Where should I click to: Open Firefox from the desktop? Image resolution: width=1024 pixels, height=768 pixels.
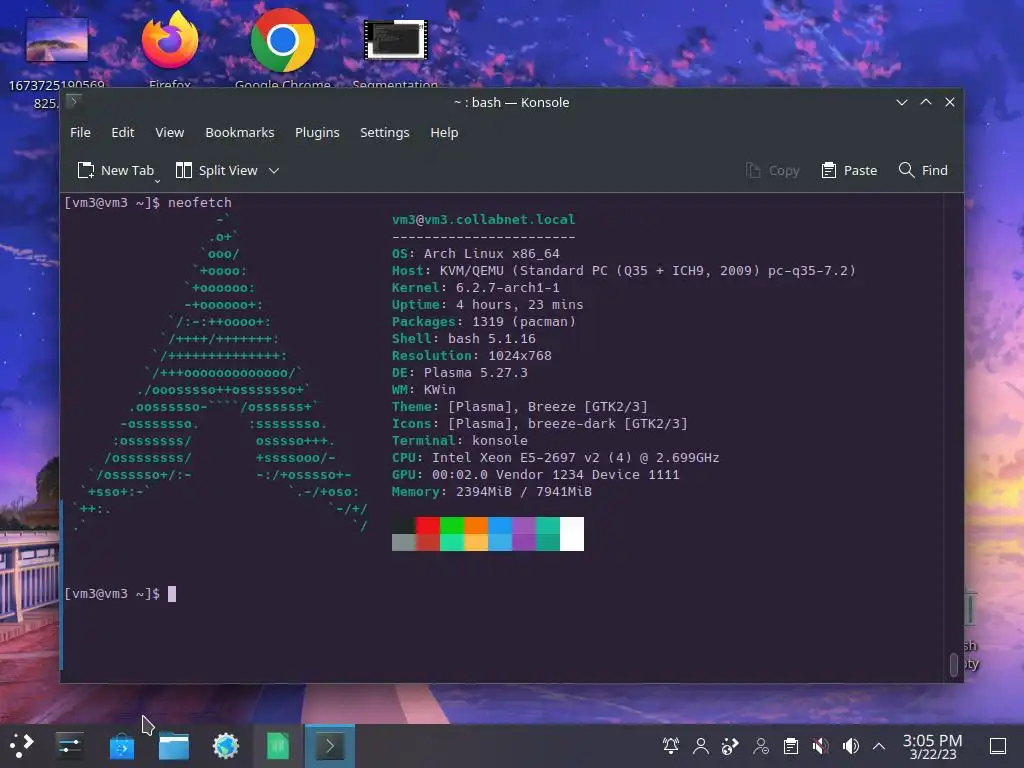click(x=170, y=49)
